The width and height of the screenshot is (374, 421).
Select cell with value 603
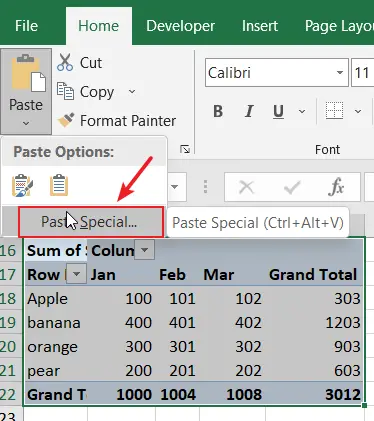[314, 371]
